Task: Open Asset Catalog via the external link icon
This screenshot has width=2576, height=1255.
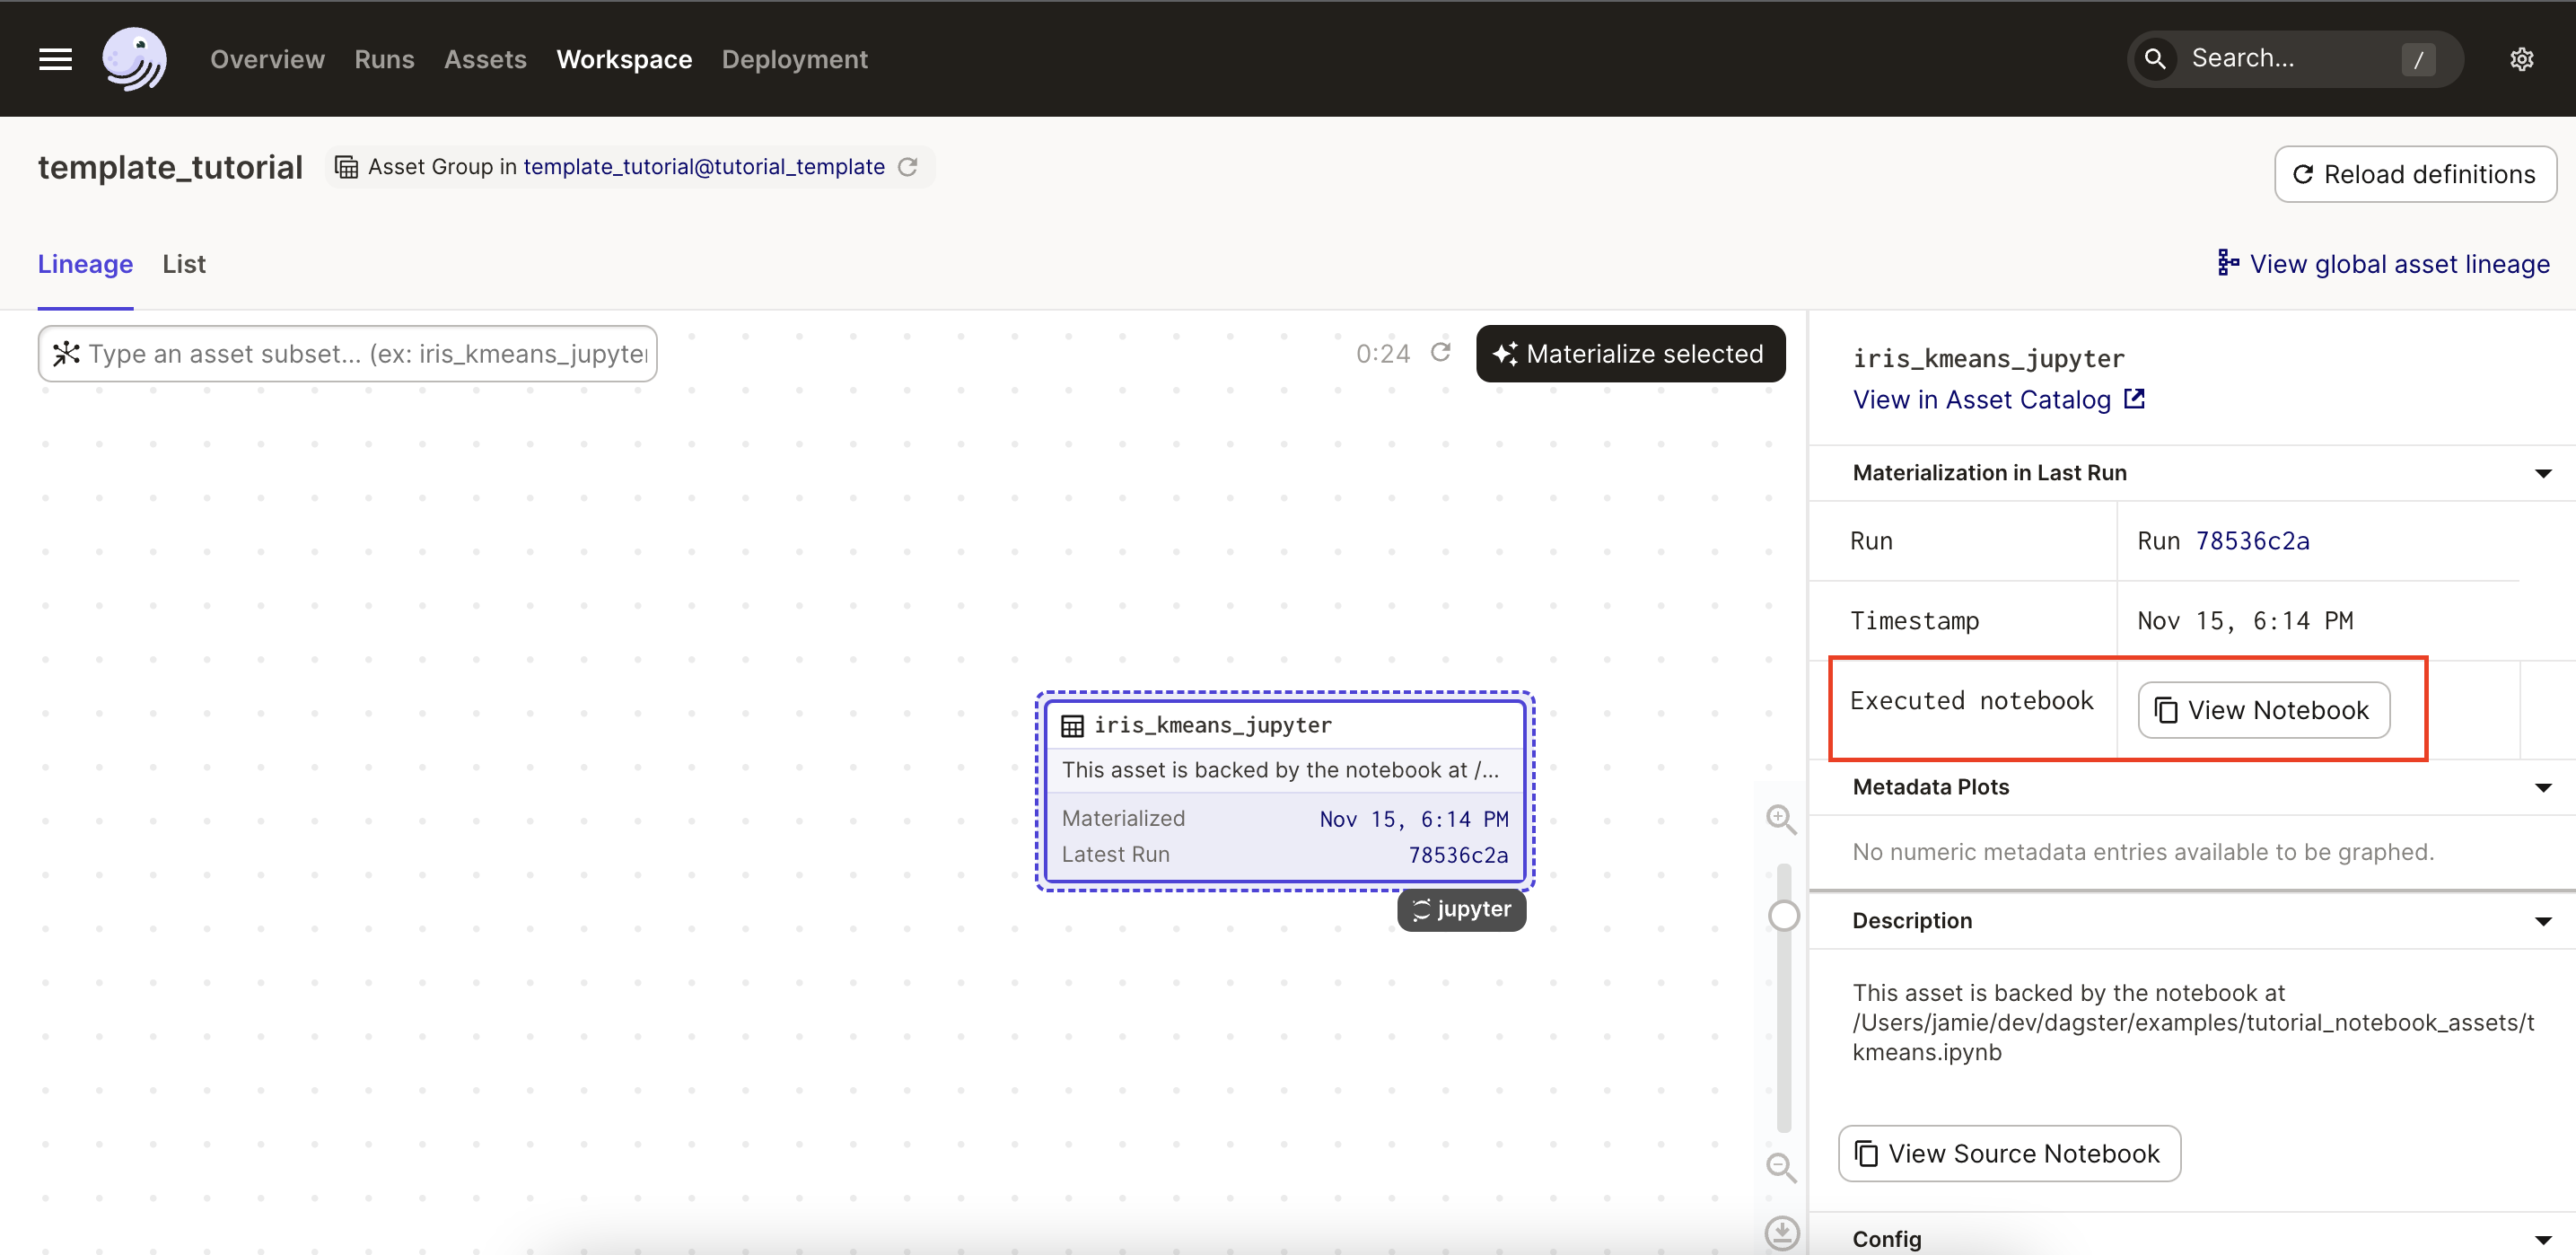Action: click(2135, 399)
